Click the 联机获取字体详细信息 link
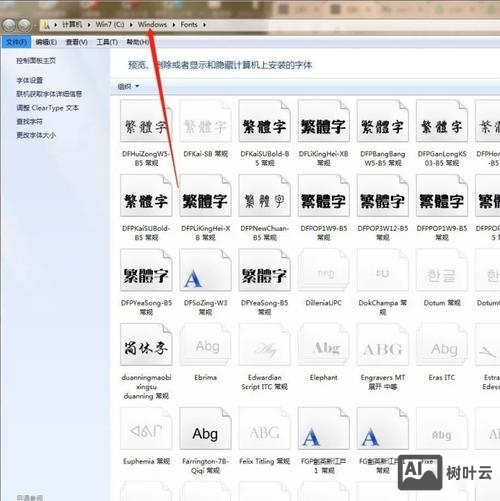The width and height of the screenshot is (500, 501). 49,94
